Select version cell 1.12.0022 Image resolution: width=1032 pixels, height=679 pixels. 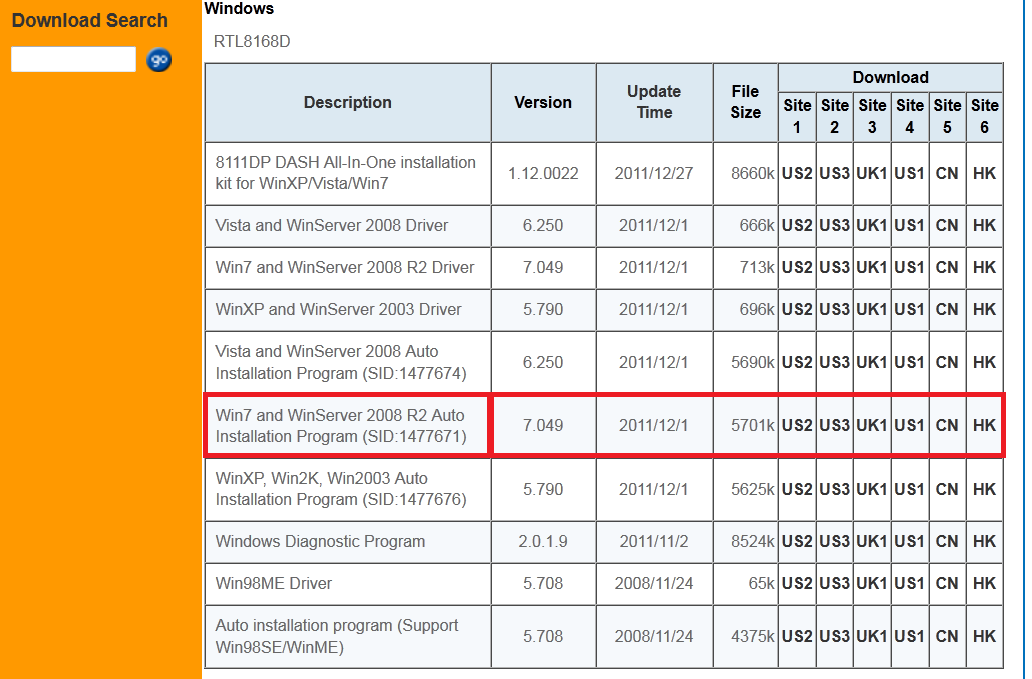pyautogui.click(x=543, y=174)
